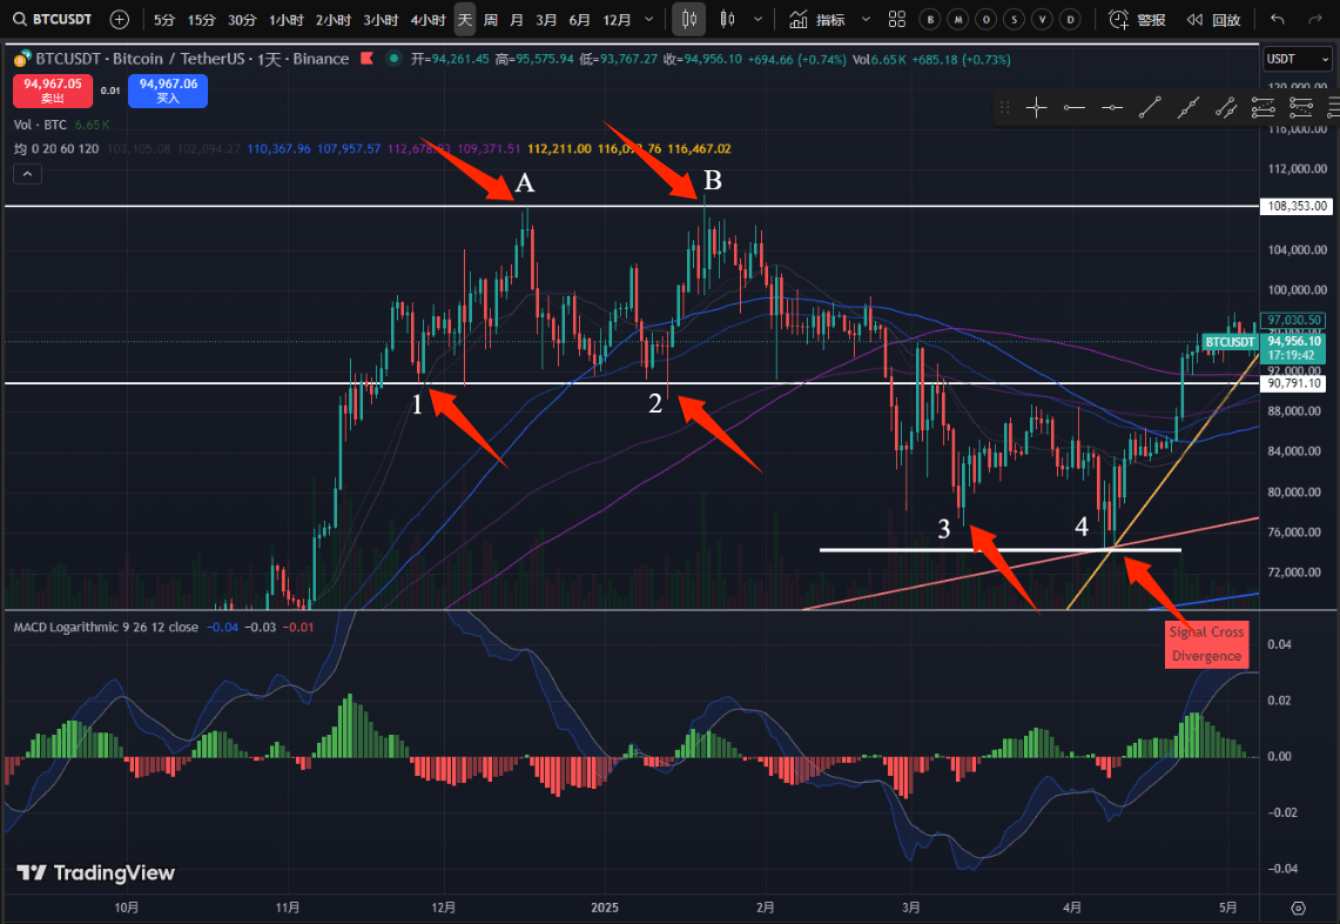
Task: Collapse the indicator legend with chevron
Action: click(27, 175)
